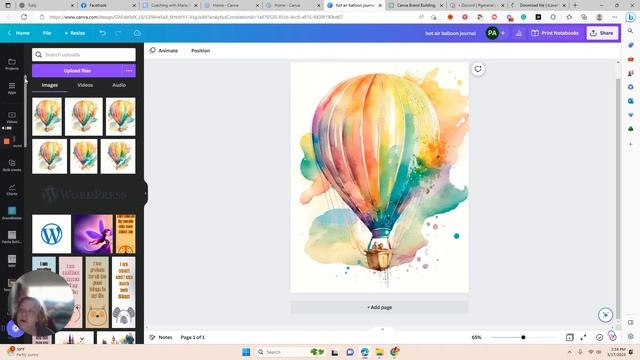The image size is (640, 360).
Task: Open the Apps sidebar panel
Action: coord(12,88)
